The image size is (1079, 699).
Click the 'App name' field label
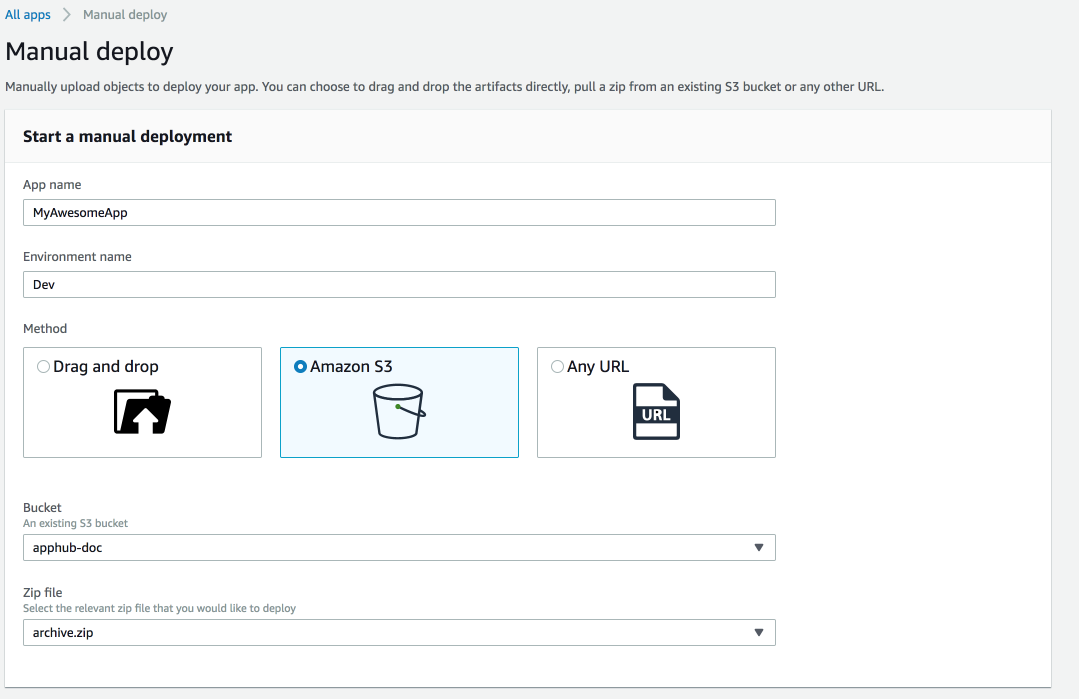[x=52, y=184]
